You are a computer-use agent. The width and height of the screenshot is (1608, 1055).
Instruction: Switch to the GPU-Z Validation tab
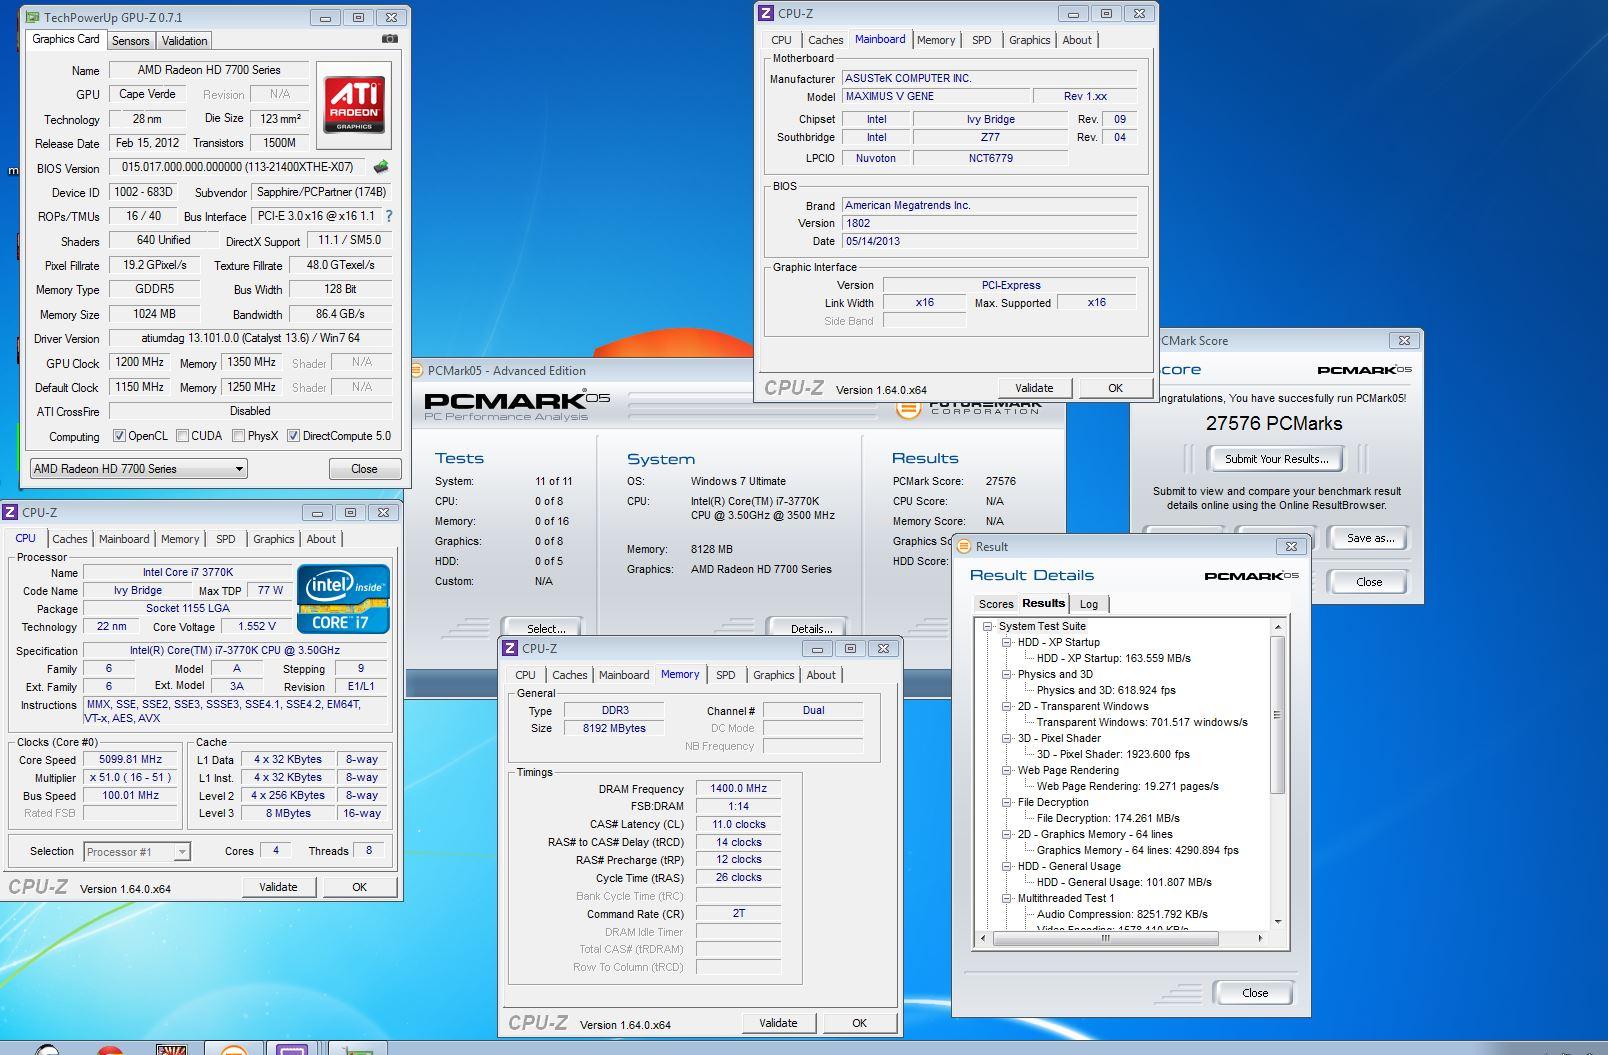(185, 41)
